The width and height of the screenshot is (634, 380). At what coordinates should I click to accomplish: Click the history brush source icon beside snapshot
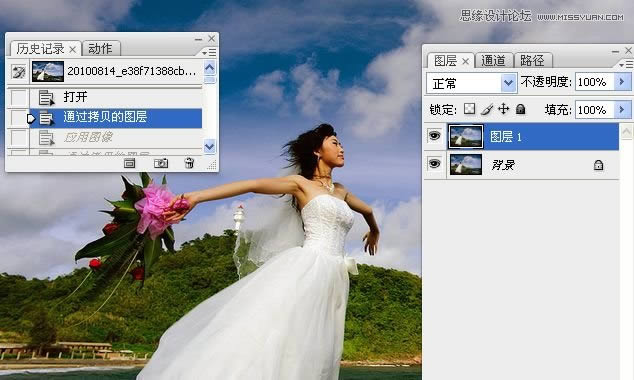pos(19,72)
